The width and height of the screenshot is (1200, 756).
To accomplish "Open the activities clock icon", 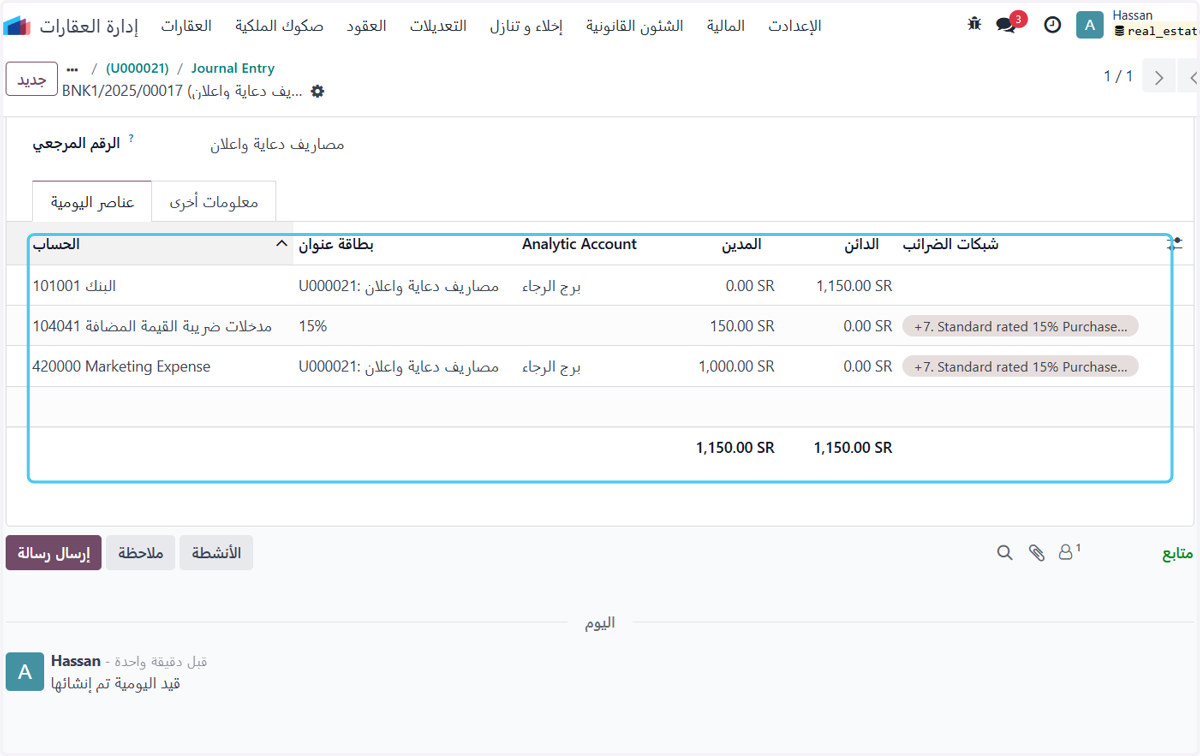I will point(1052,25).
